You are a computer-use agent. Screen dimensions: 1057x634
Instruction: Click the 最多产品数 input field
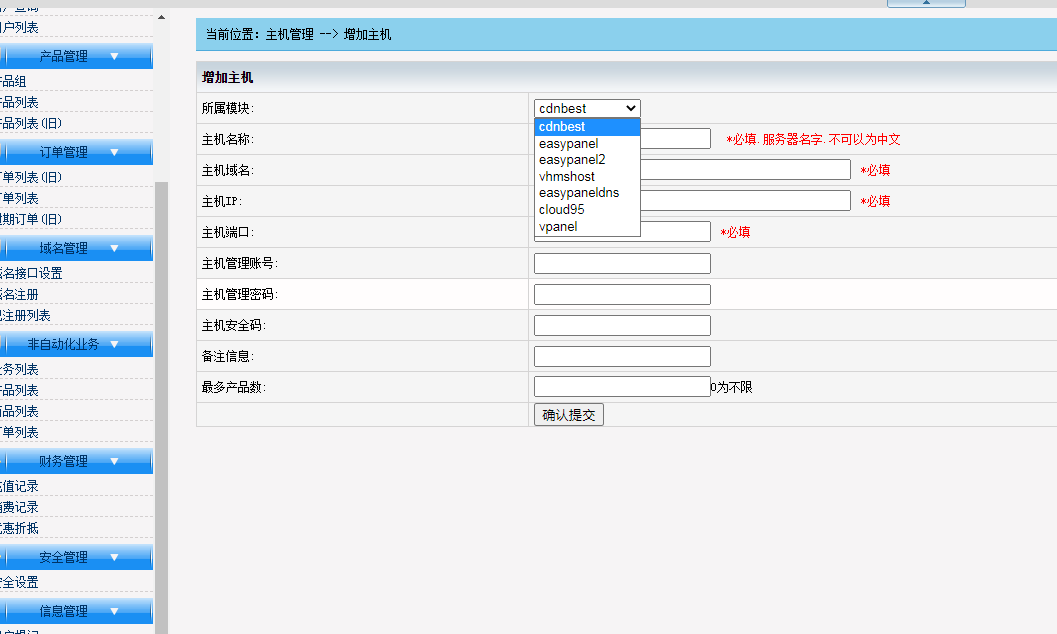pyautogui.click(x=622, y=387)
